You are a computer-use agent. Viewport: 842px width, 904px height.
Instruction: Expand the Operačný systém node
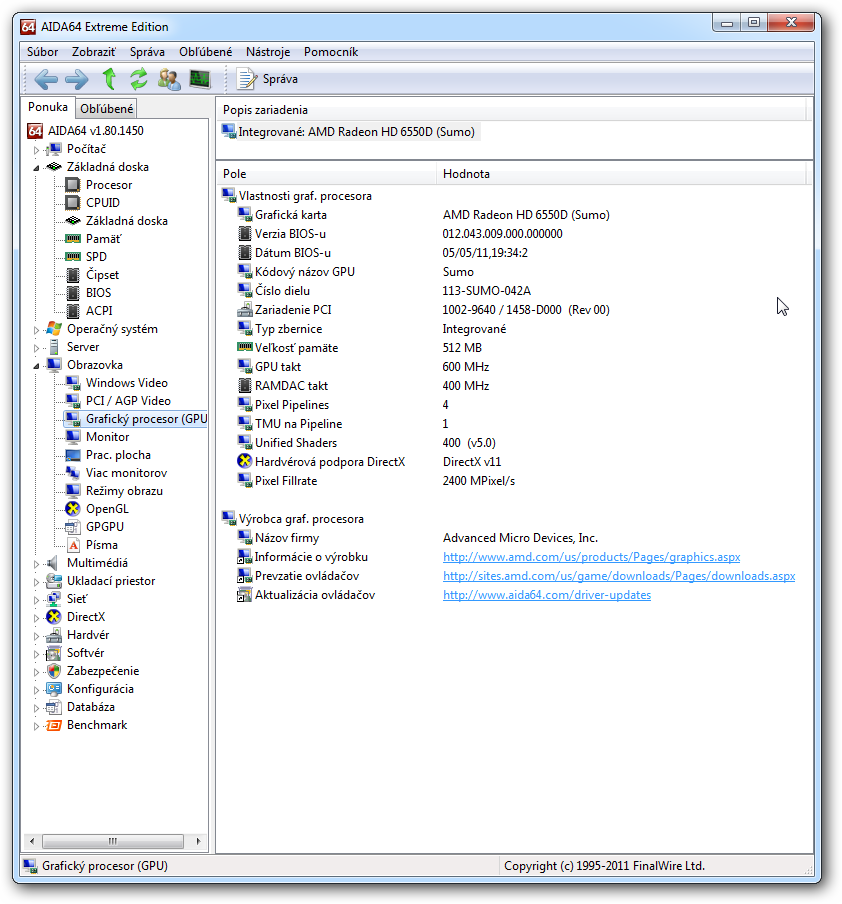coord(36,330)
